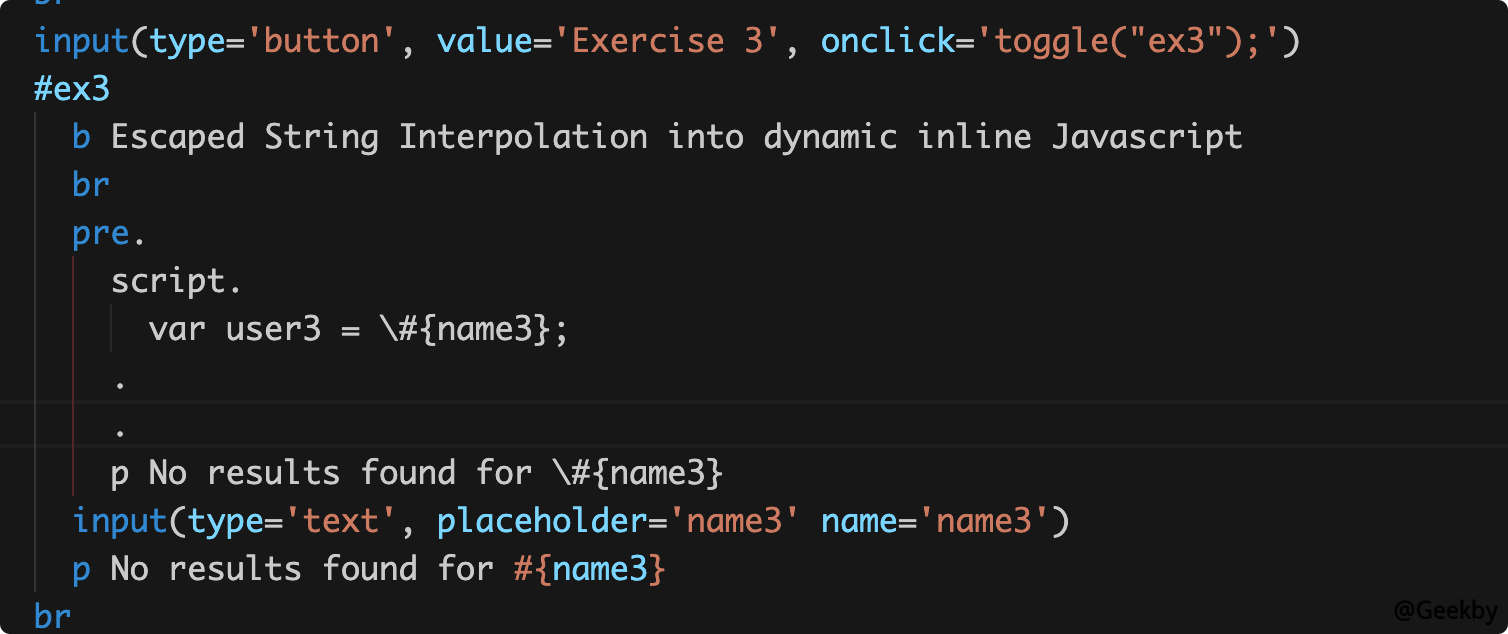Screen dimensions: 1508x634
Task: Click the #ex3 id selector line
Action: point(72,89)
